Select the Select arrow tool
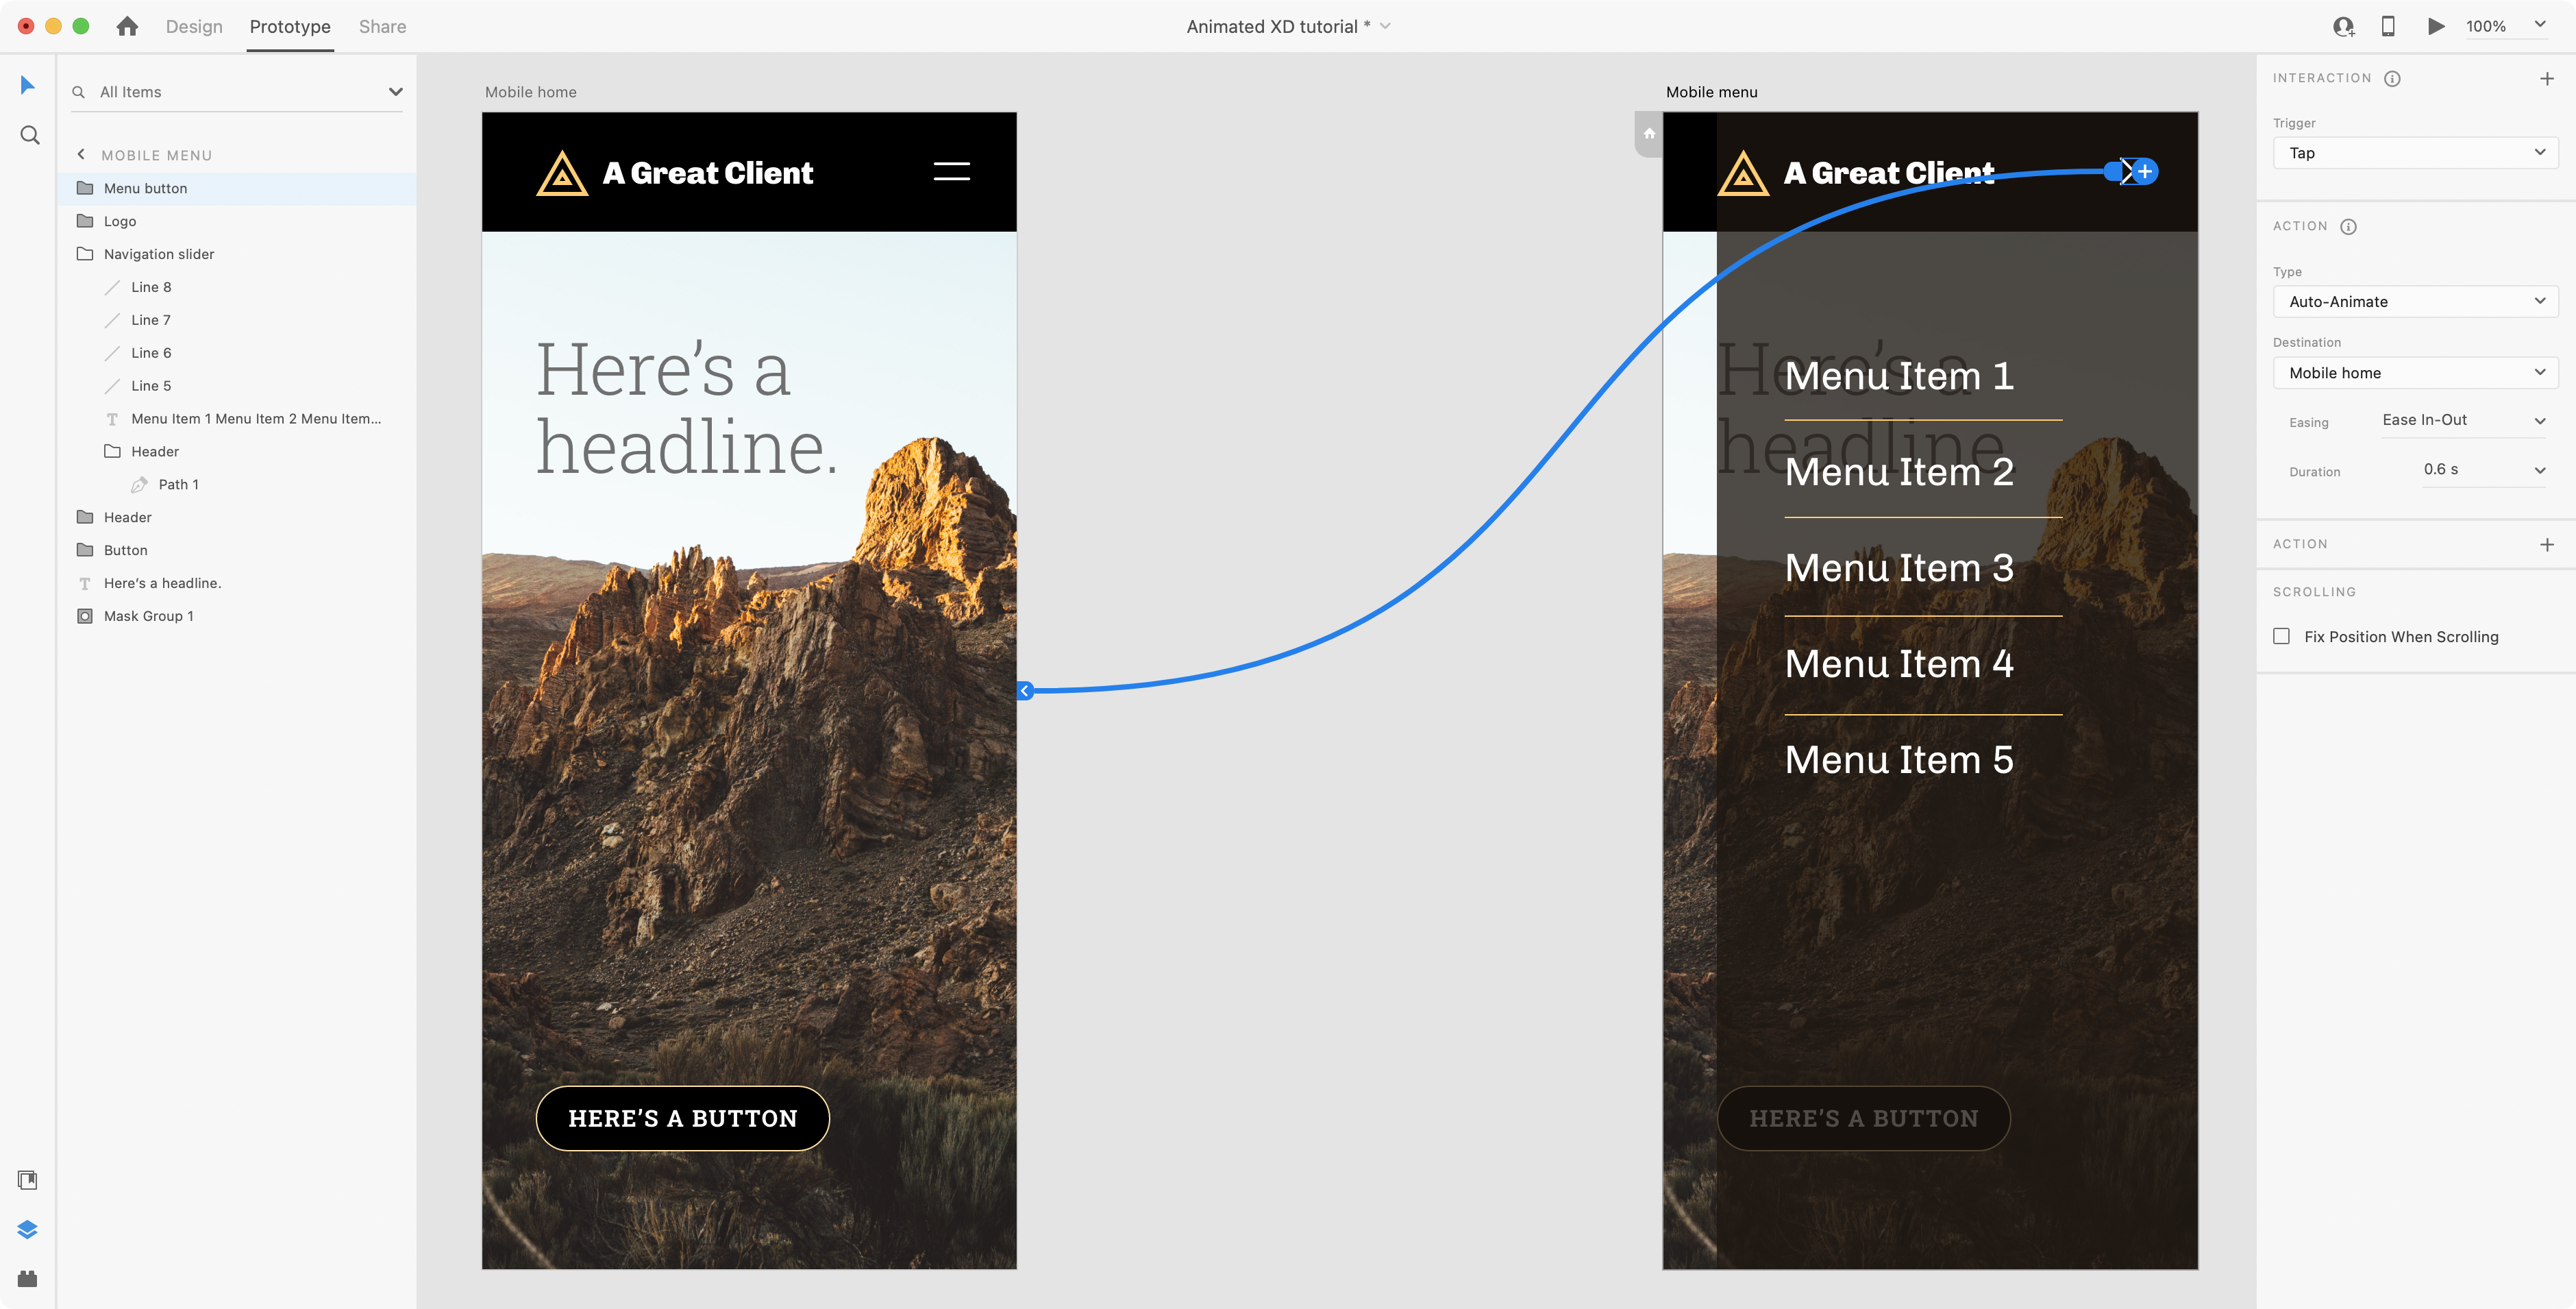Screen dimensions: 2576x1309 [28, 85]
